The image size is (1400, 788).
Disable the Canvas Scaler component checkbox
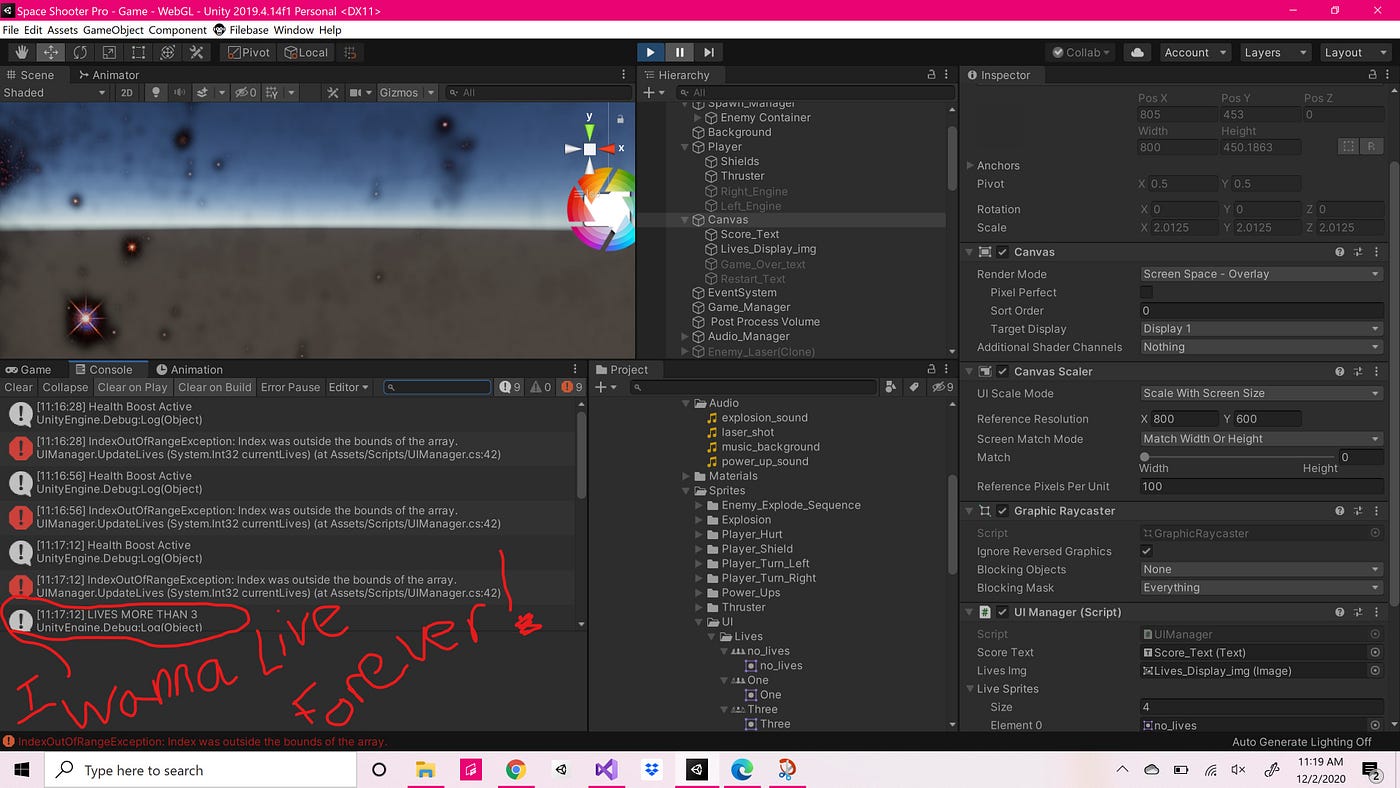click(1003, 371)
